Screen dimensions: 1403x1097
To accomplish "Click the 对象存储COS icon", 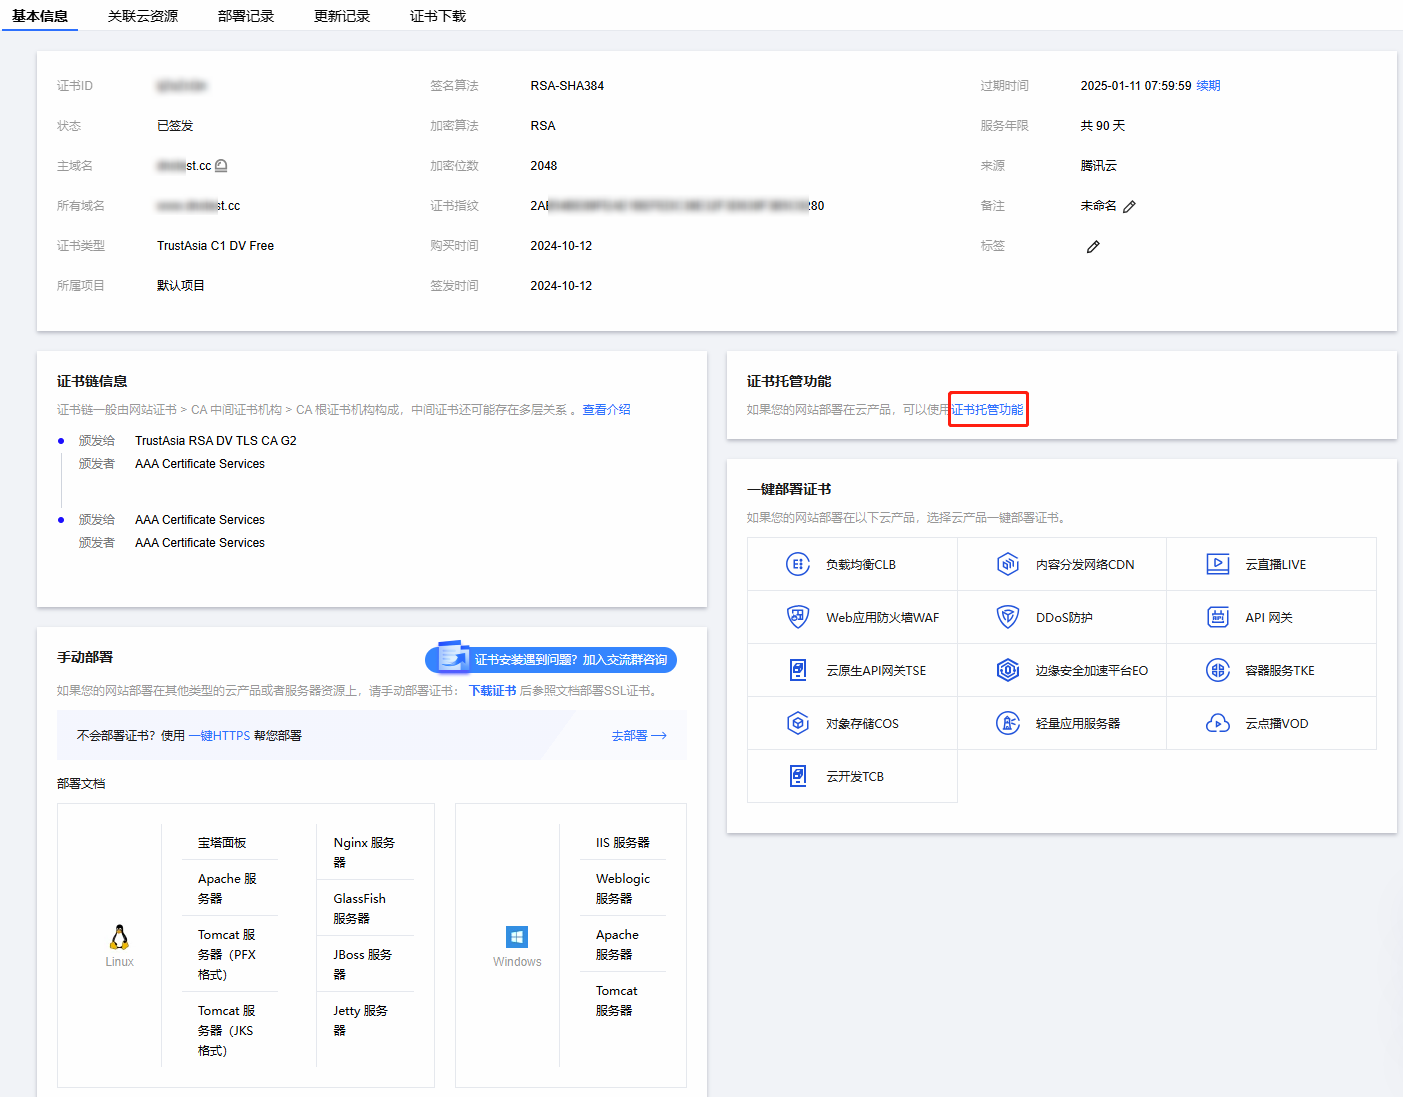I will click(798, 723).
